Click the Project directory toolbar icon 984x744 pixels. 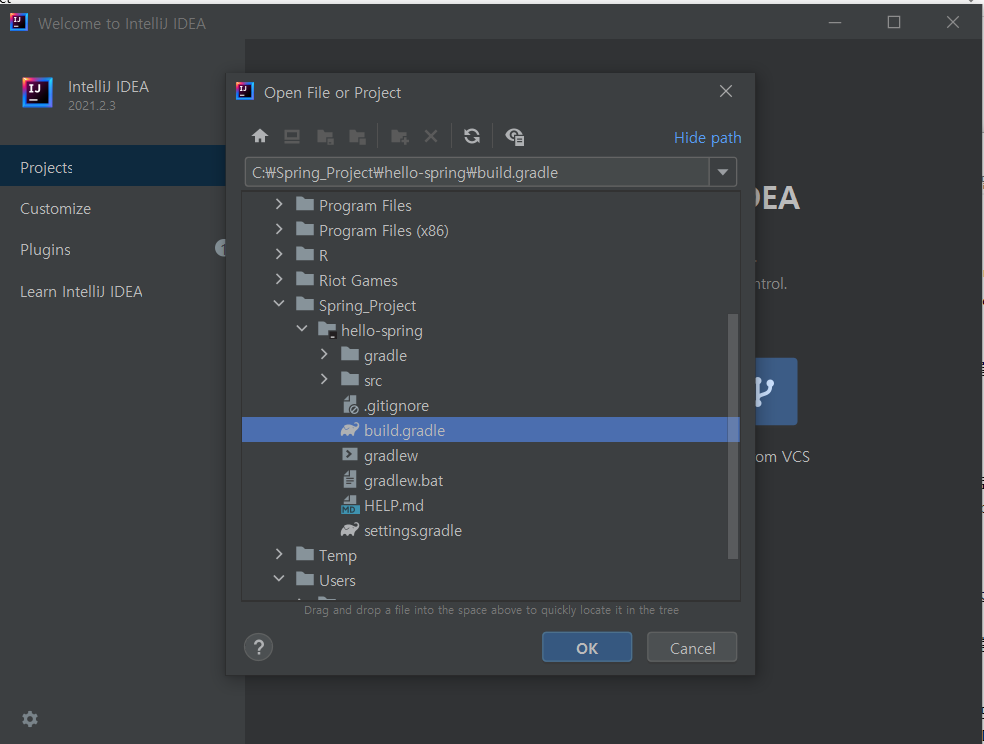(325, 137)
